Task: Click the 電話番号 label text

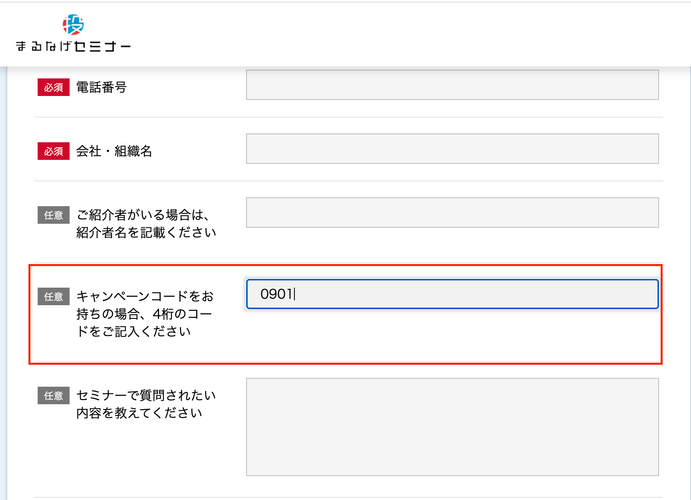Action: click(101, 87)
